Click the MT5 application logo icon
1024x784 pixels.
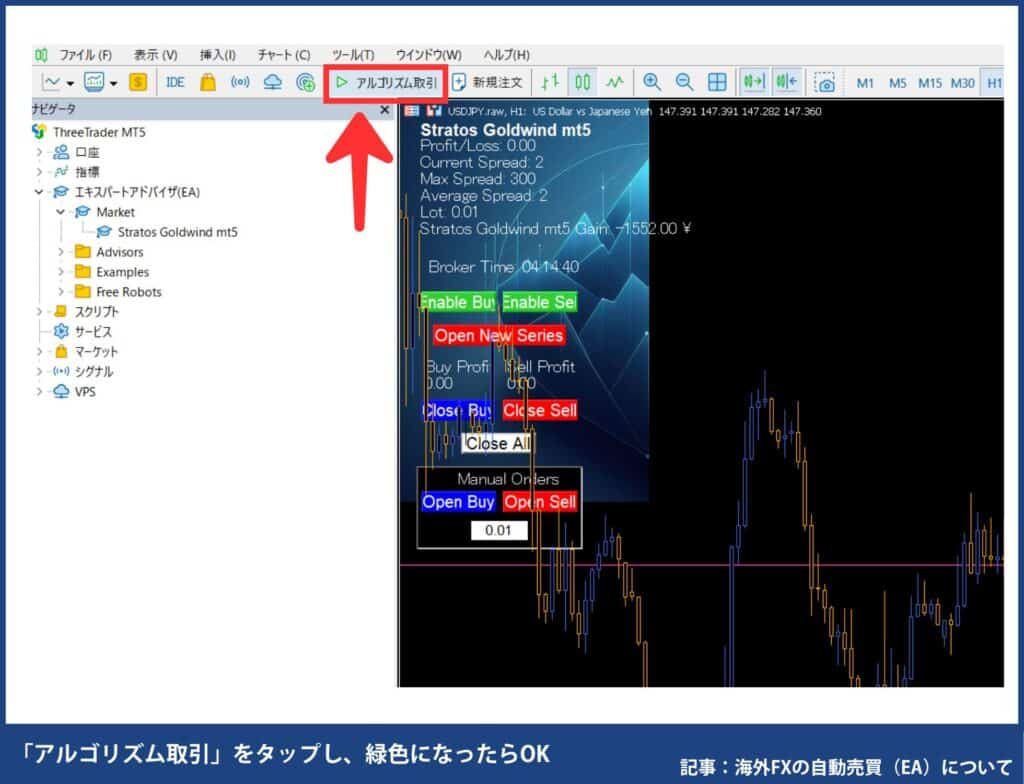(x=41, y=55)
